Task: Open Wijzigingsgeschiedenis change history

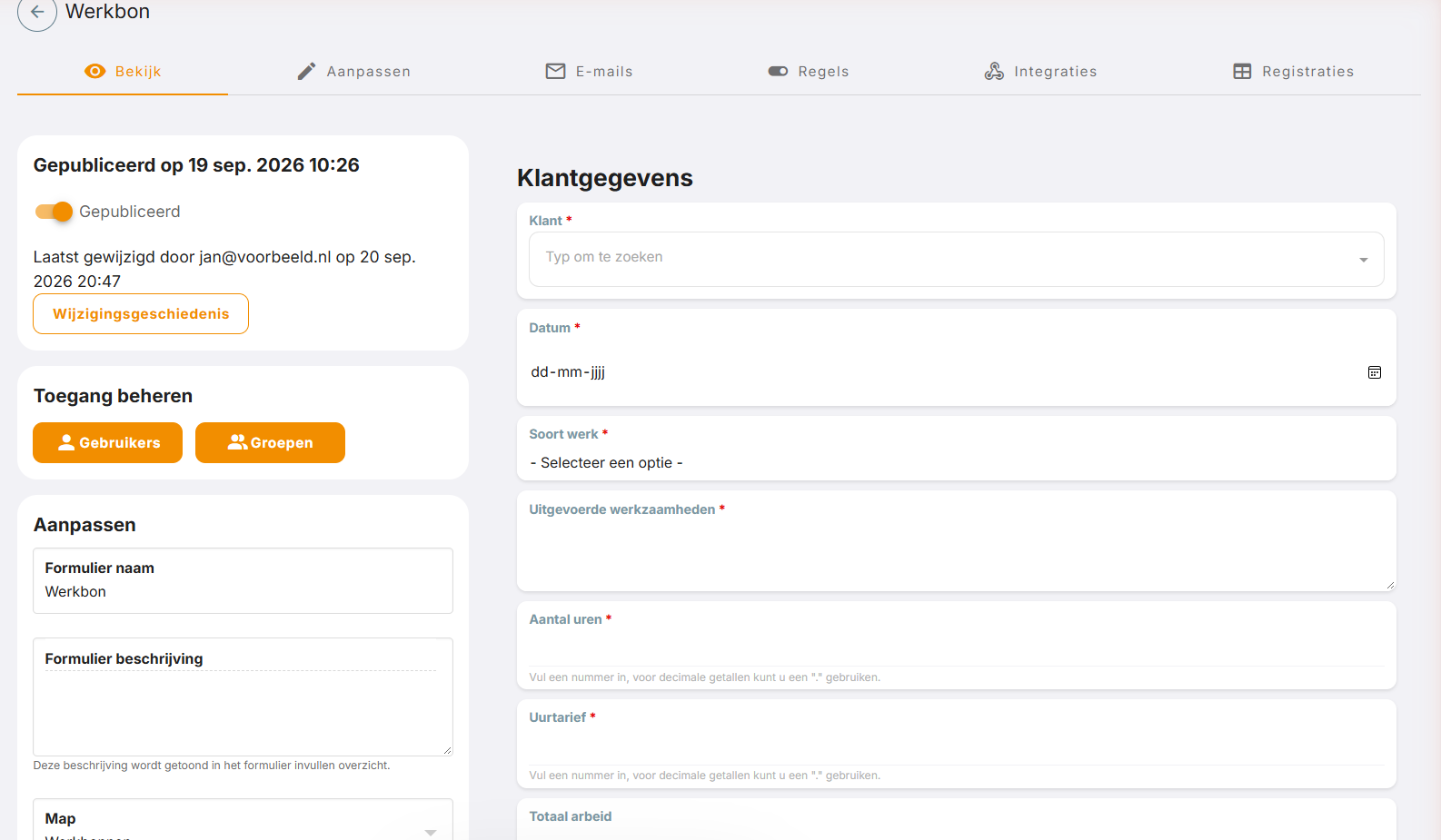Action: click(x=141, y=313)
